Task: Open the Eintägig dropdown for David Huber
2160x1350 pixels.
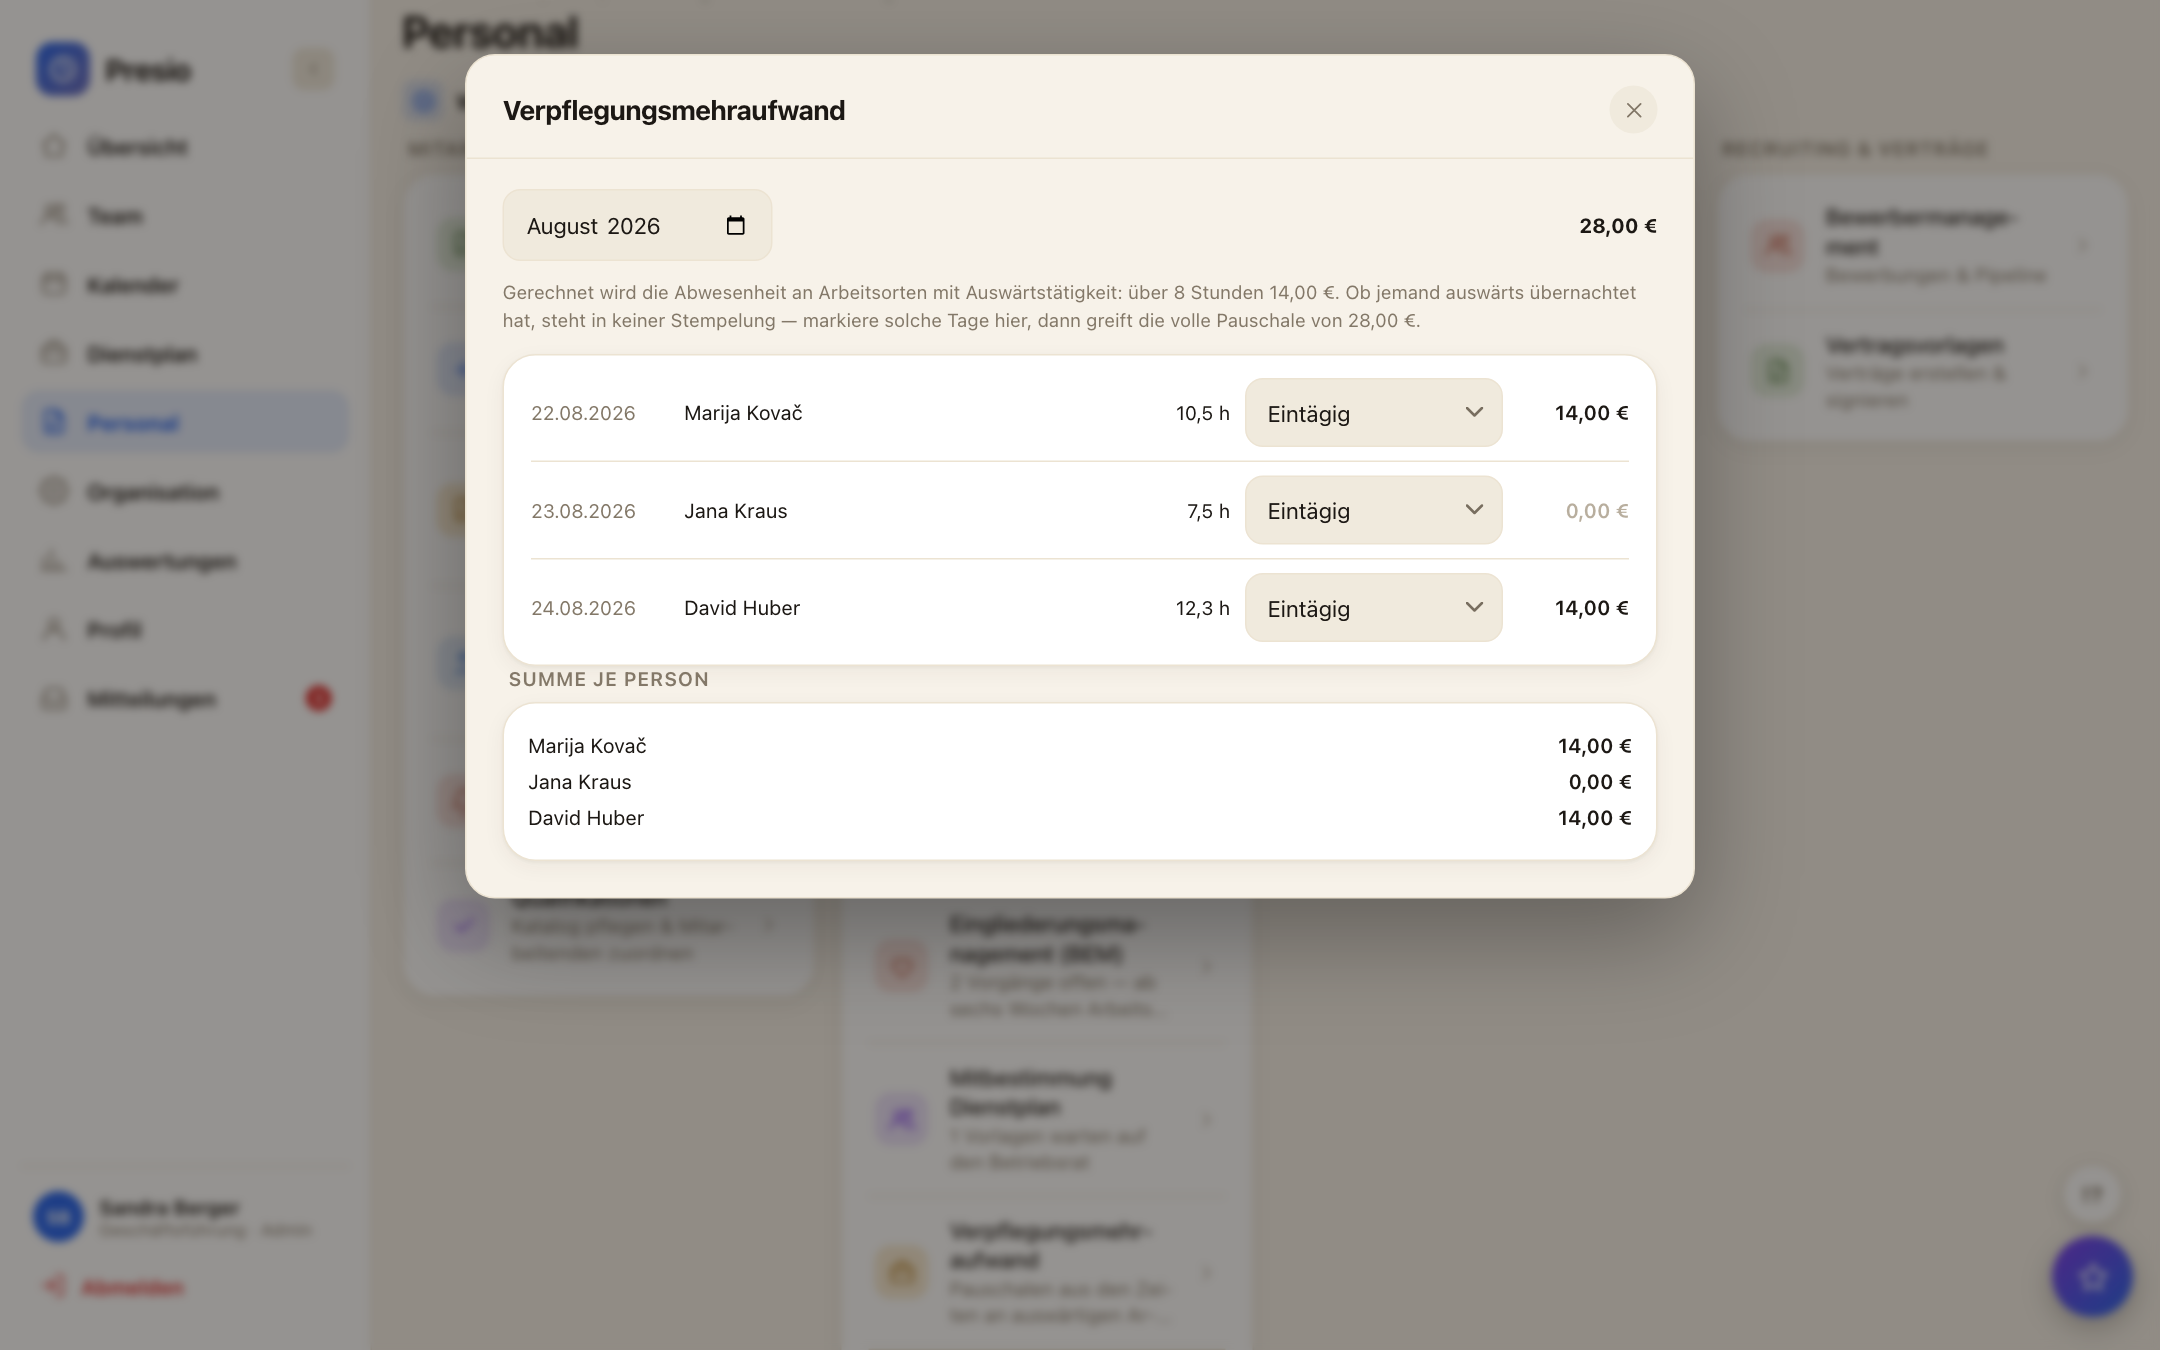Action: tap(1373, 608)
